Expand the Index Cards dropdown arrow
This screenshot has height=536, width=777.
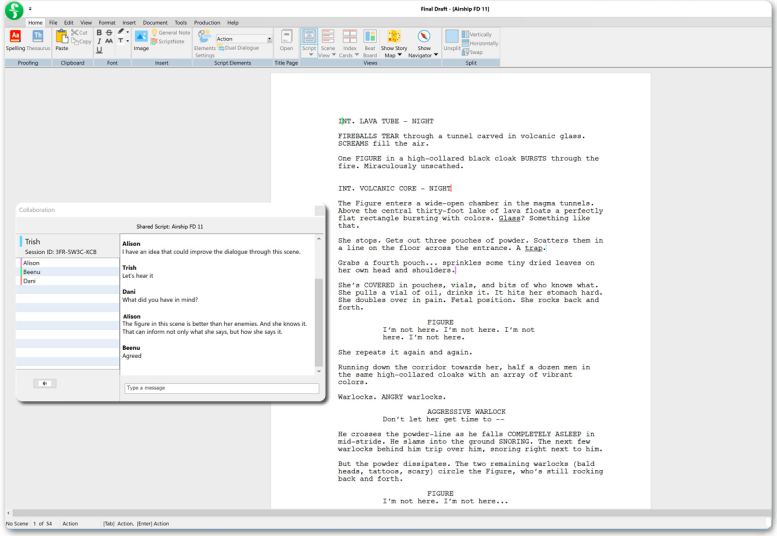pyautogui.click(x=356, y=55)
